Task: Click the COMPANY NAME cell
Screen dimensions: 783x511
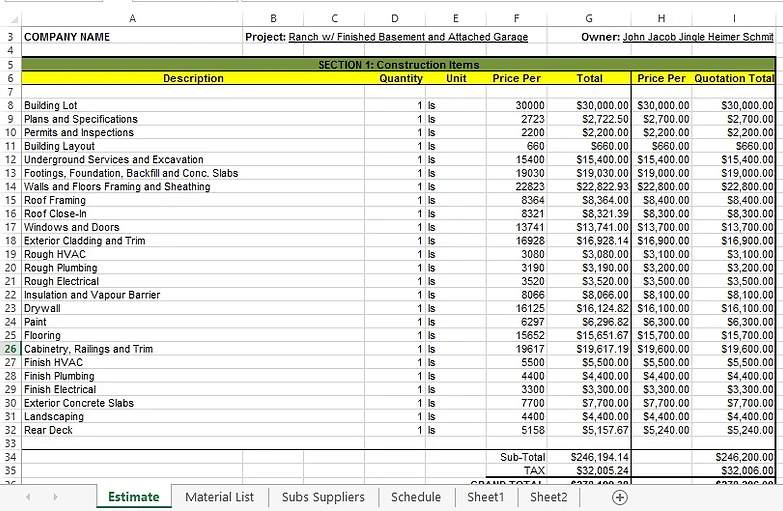Action: [x=132, y=37]
